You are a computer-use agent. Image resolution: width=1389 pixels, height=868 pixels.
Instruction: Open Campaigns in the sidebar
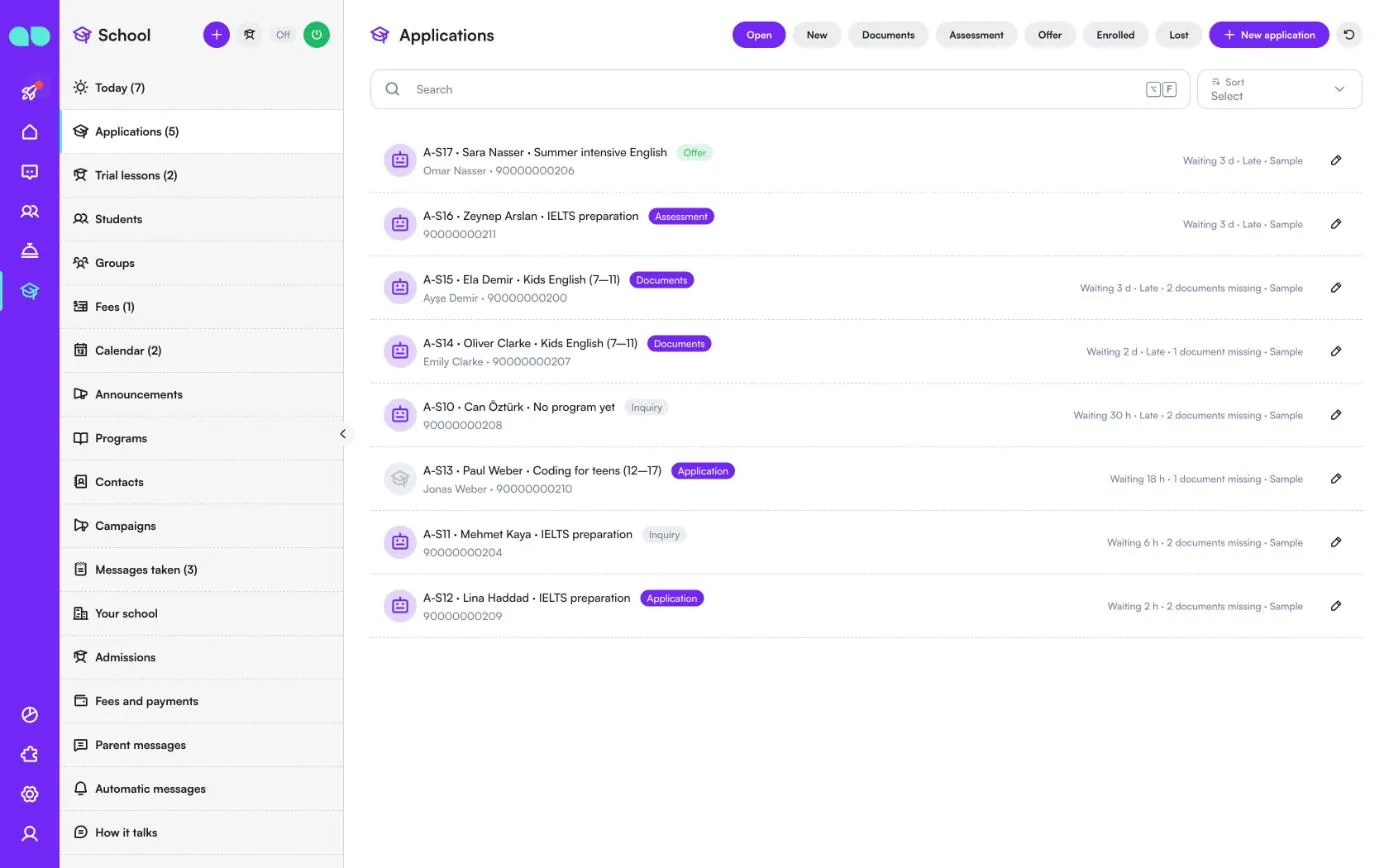tap(202, 526)
